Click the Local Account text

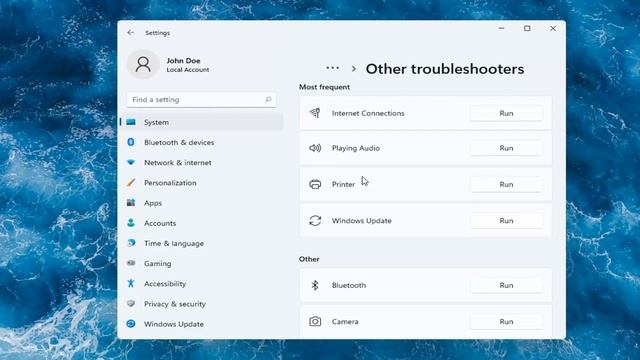coord(188,70)
